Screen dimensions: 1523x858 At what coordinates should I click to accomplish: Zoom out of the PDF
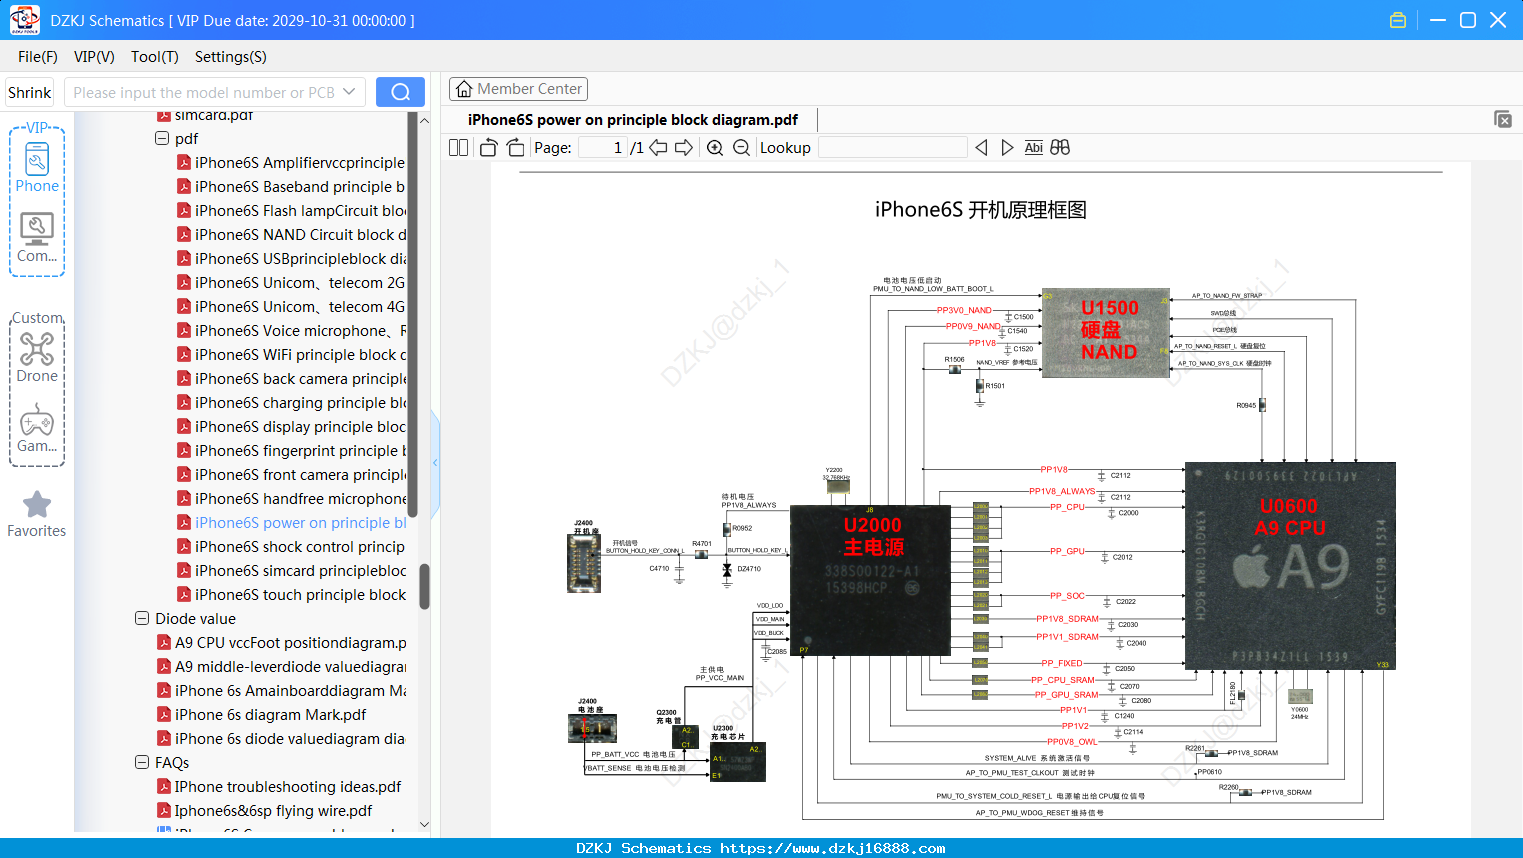[x=741, y=148]
